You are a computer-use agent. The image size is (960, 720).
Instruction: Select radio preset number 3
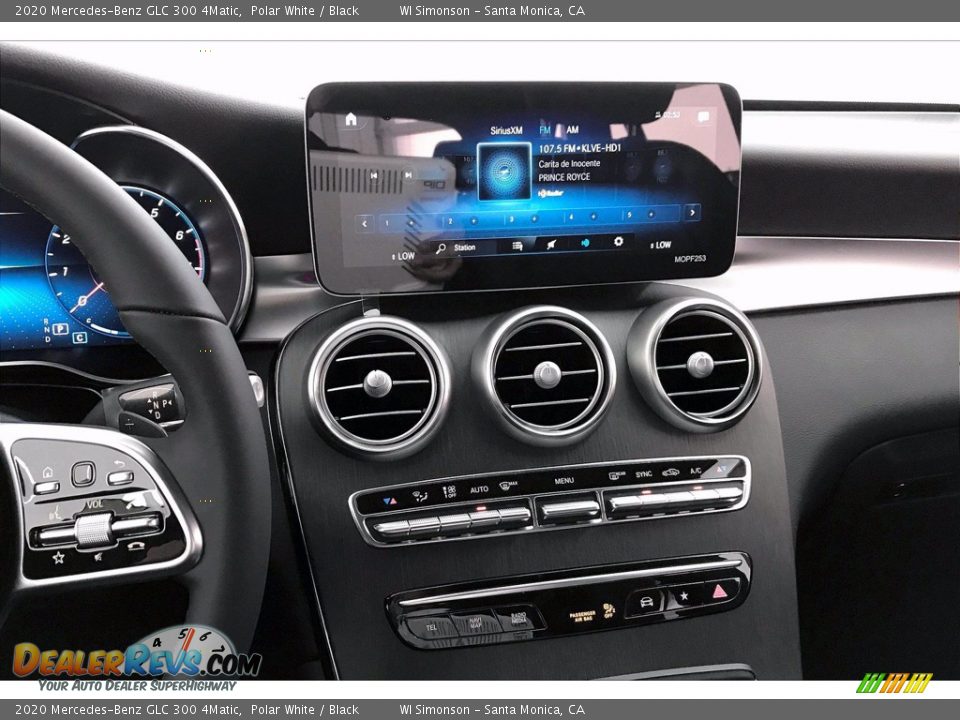(511, 217)
